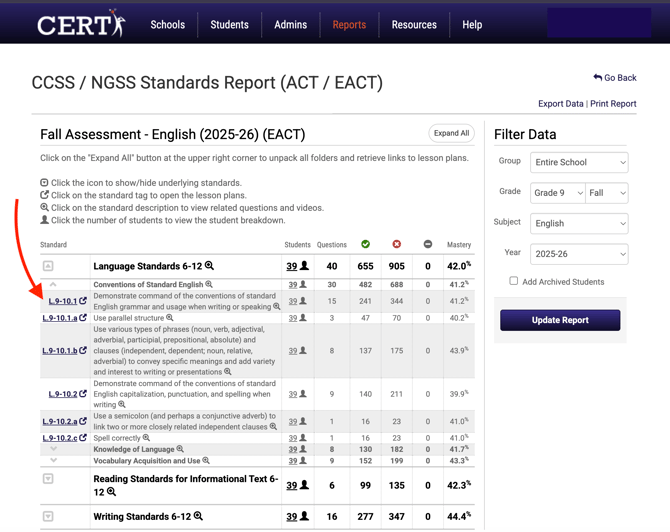
Task: View student breakdown for Conventions of Standard English
Action: click(297, 285)
